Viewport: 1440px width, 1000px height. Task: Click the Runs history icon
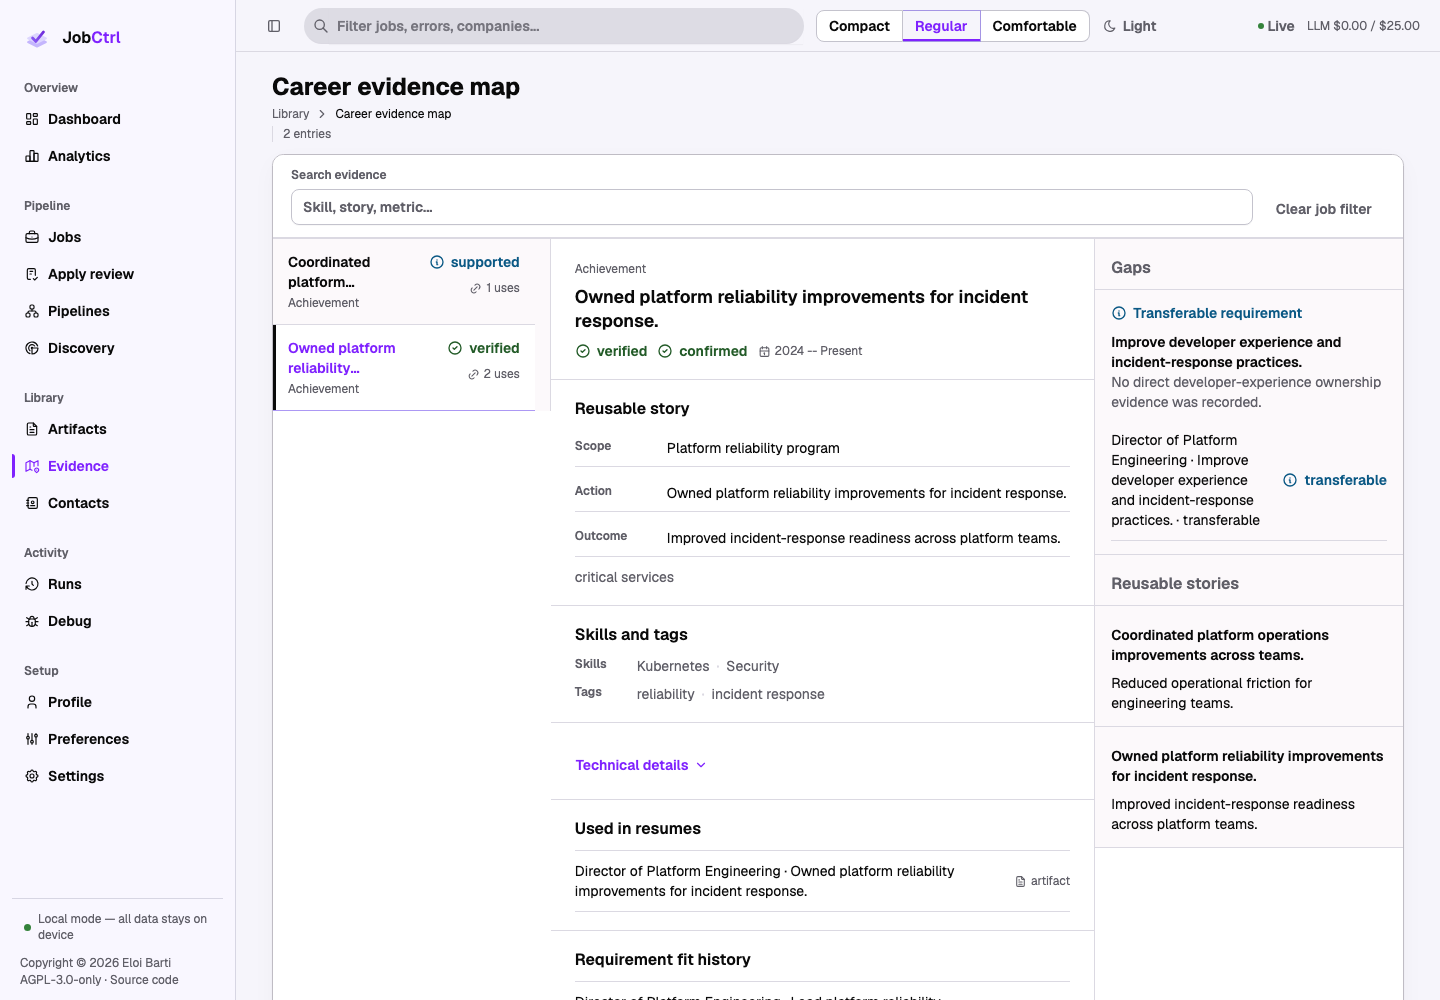pyautogui.click(x=32, y=584)
